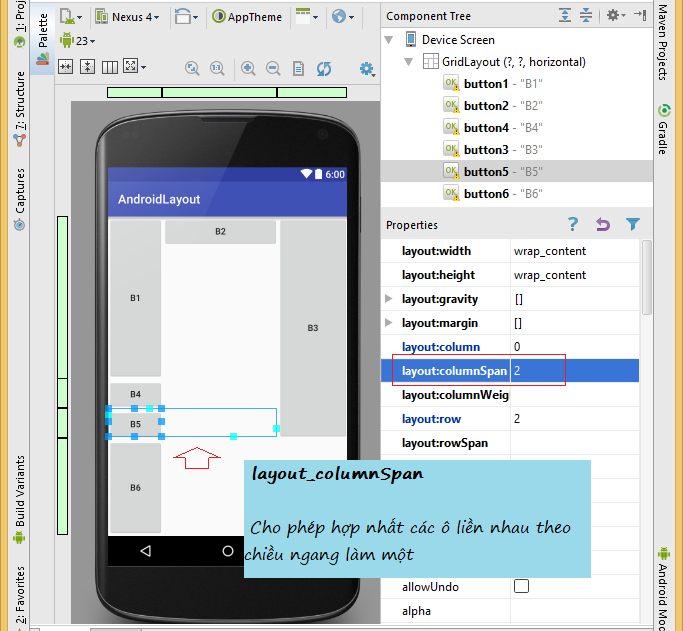The width and height of the screenshot is (683, 631).
Task: Click the zoom out magnifier icon
Action: 273,68
